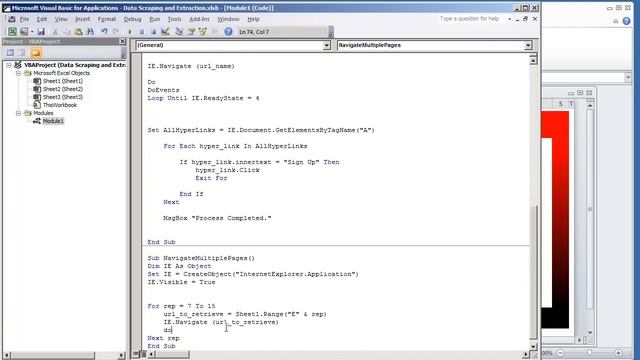Image resolution: width=640 pixels, height=360 pixels.
Task: Click the Procedure View button
Action: pos(136,354)
